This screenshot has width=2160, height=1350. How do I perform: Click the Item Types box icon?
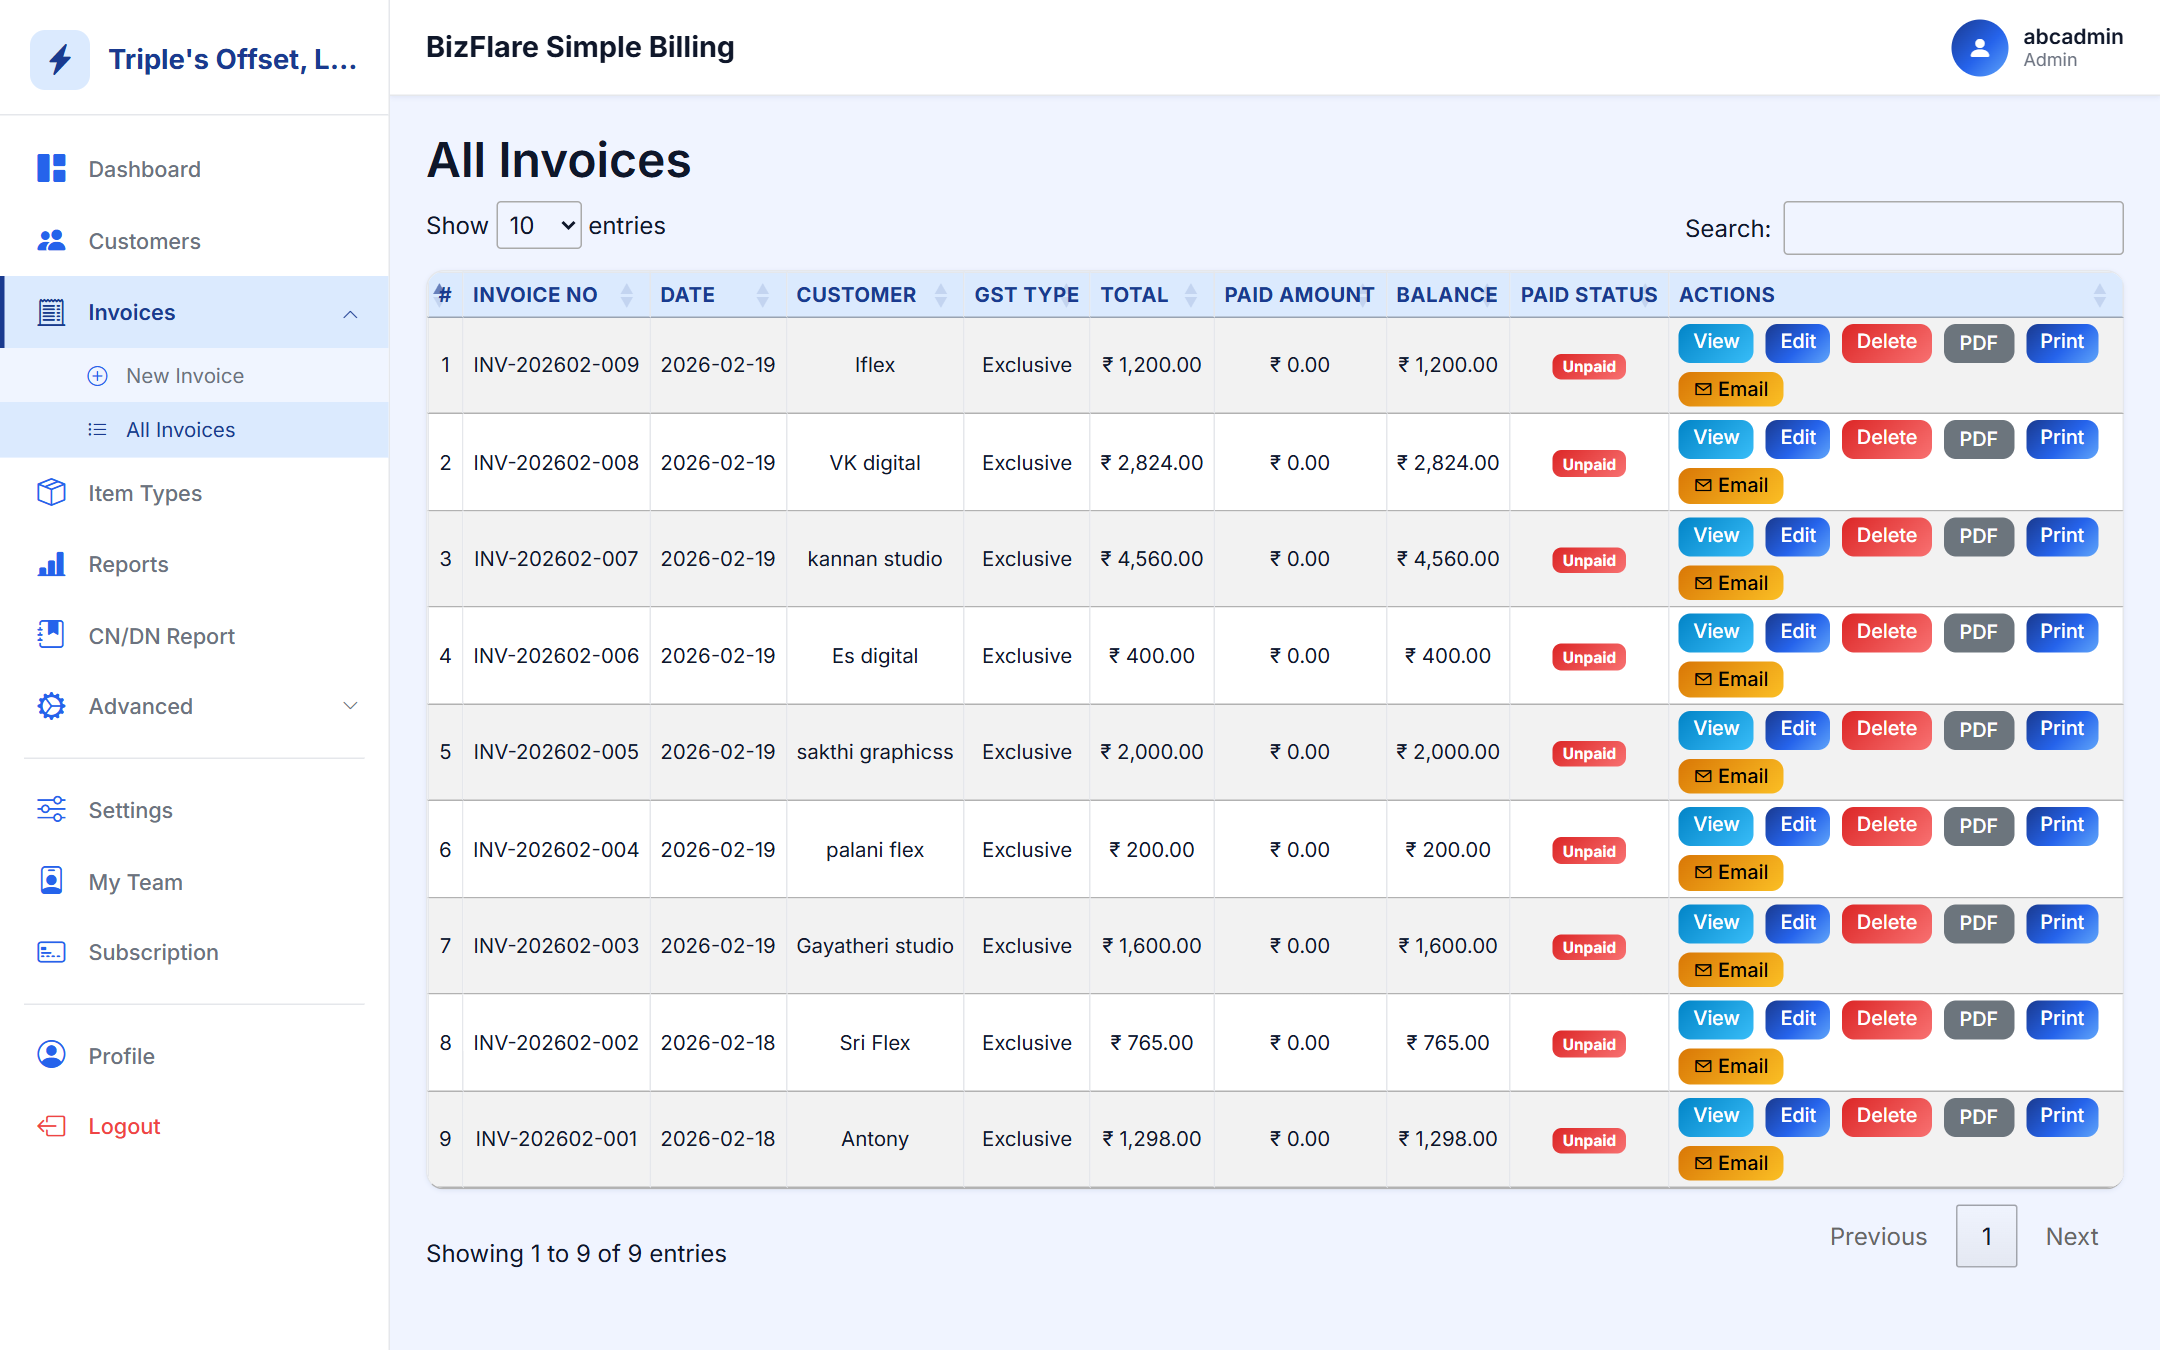[x=51, y=493]
